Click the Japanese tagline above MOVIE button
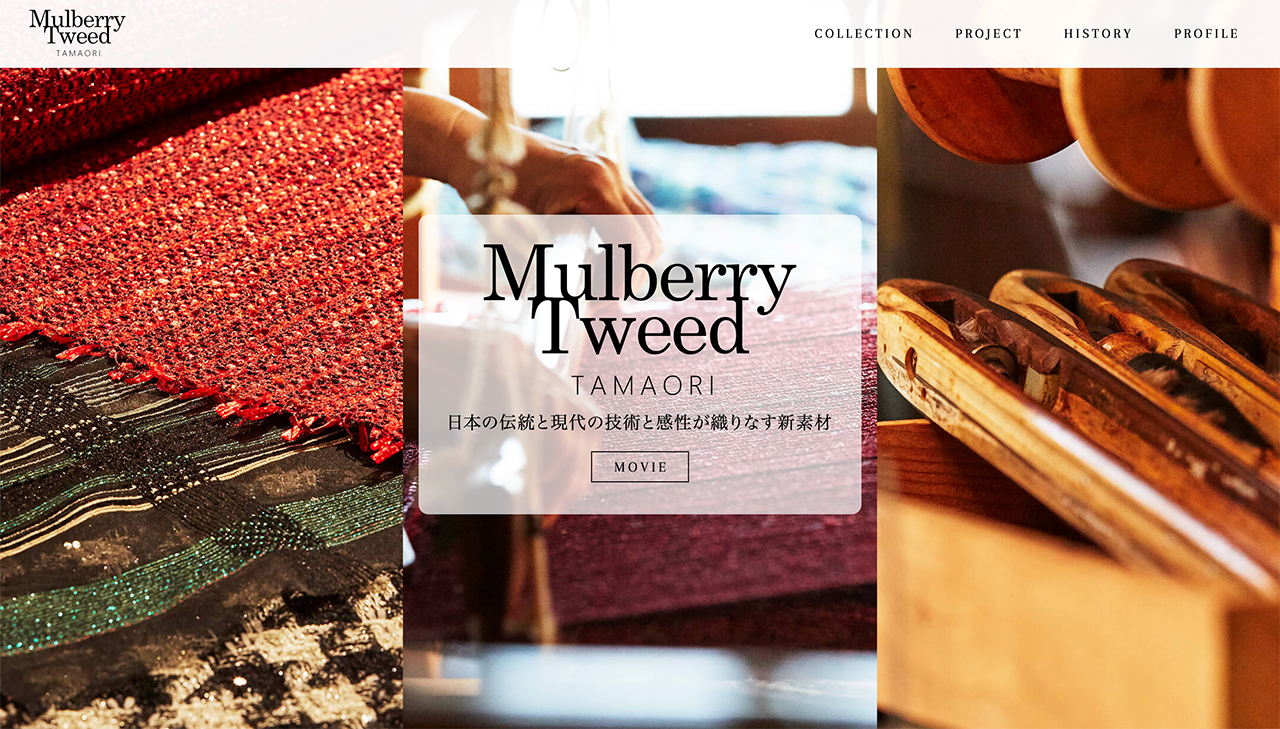The image size is (1280, 729). pyautogui.click(x=640, y=423)
